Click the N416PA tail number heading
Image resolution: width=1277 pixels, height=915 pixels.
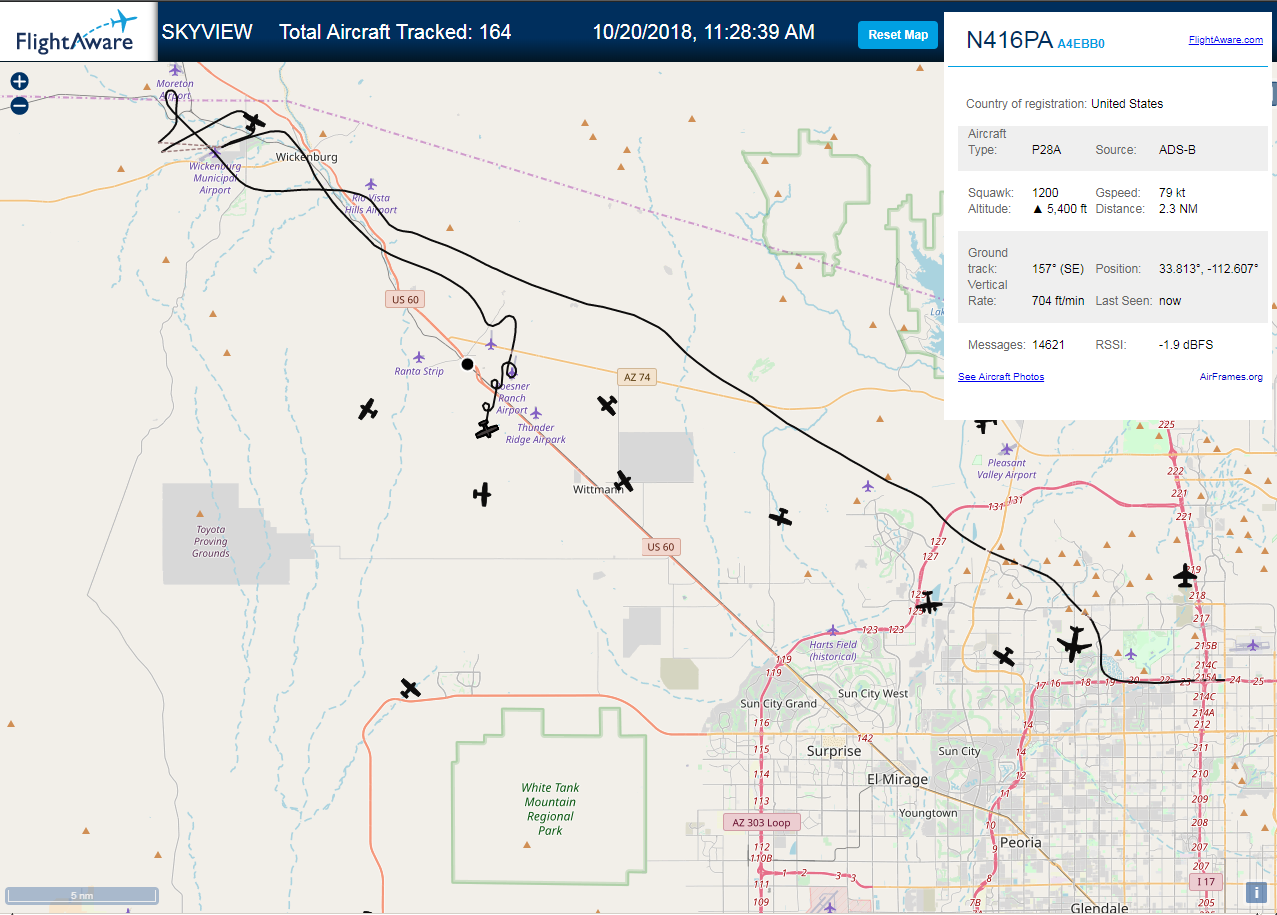coord(1009,41)
